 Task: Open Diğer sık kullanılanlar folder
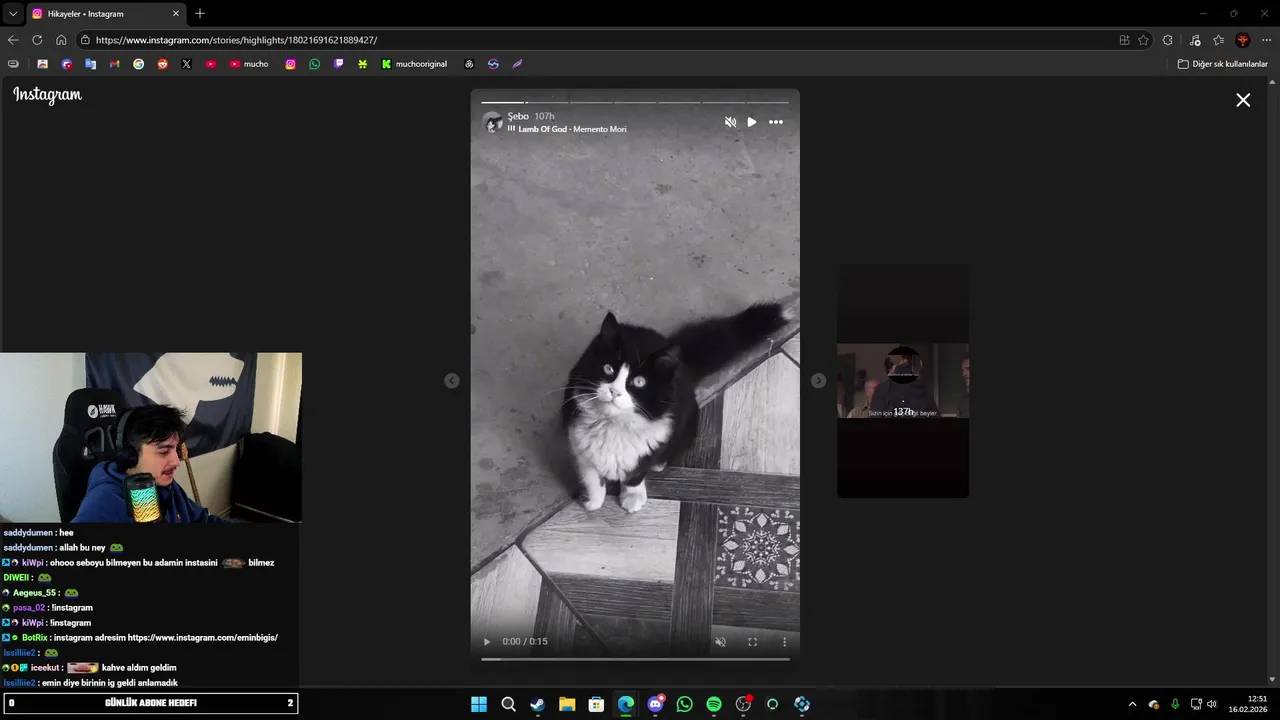[1222, 64]
